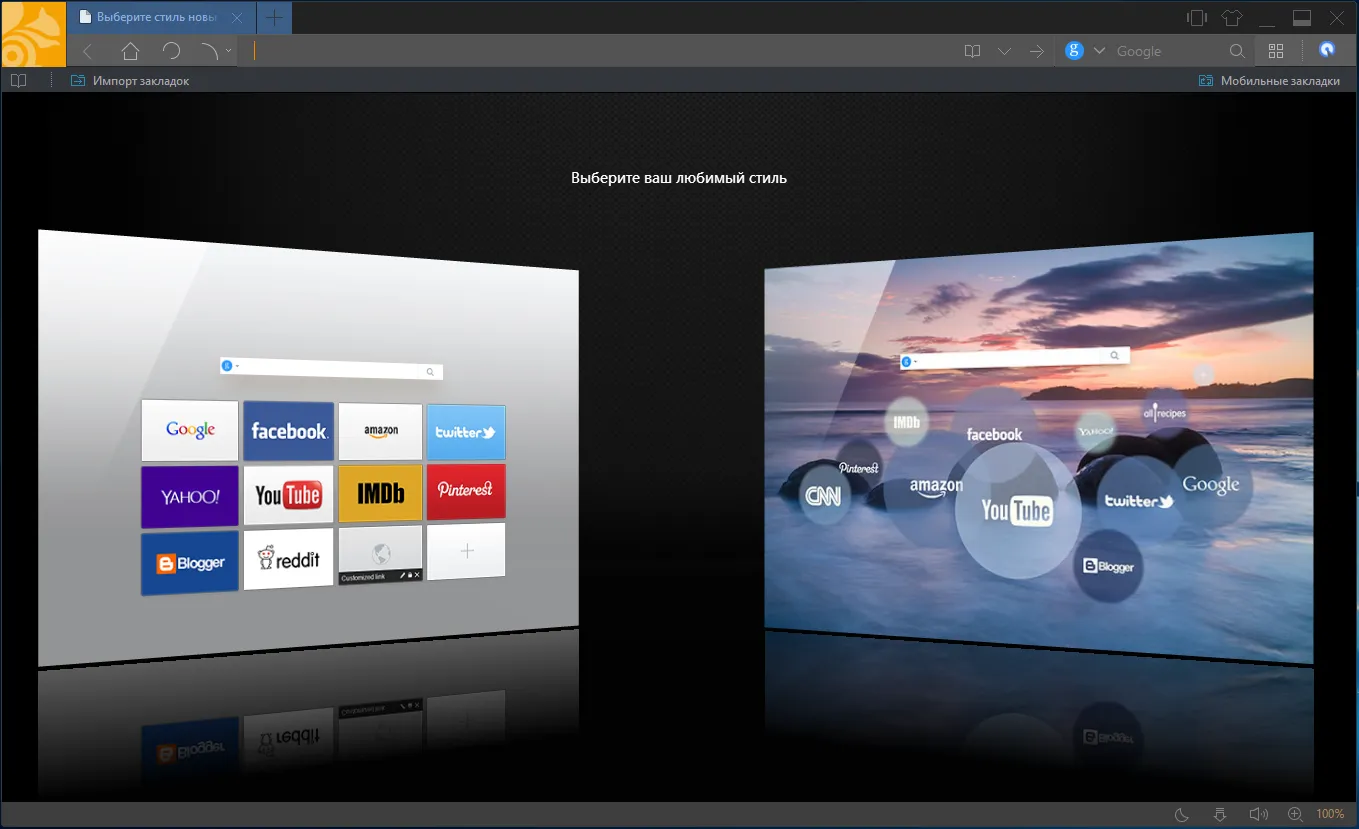Expand the small arrow beside the forward button
Image resolution: width=1359 pixels, height=829 pixels.
(x=229, y=51)
